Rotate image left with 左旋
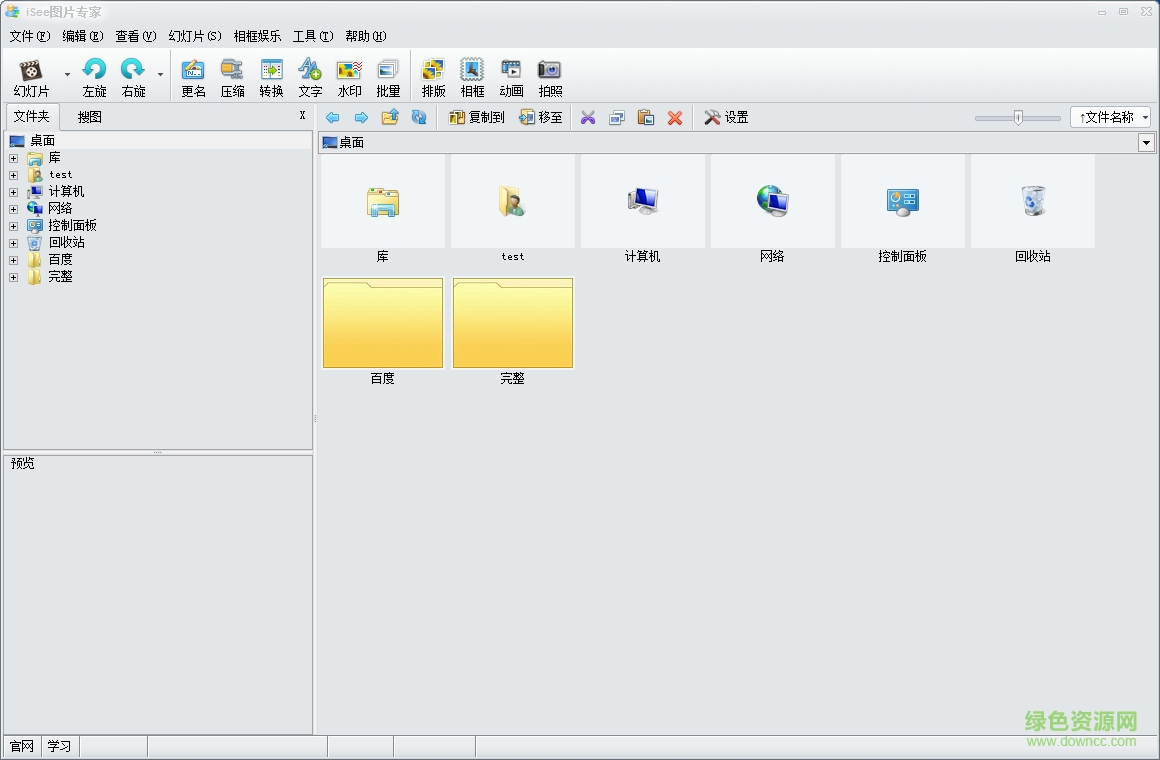Screen dimensions: 1160x760 [x=94, y=75]
